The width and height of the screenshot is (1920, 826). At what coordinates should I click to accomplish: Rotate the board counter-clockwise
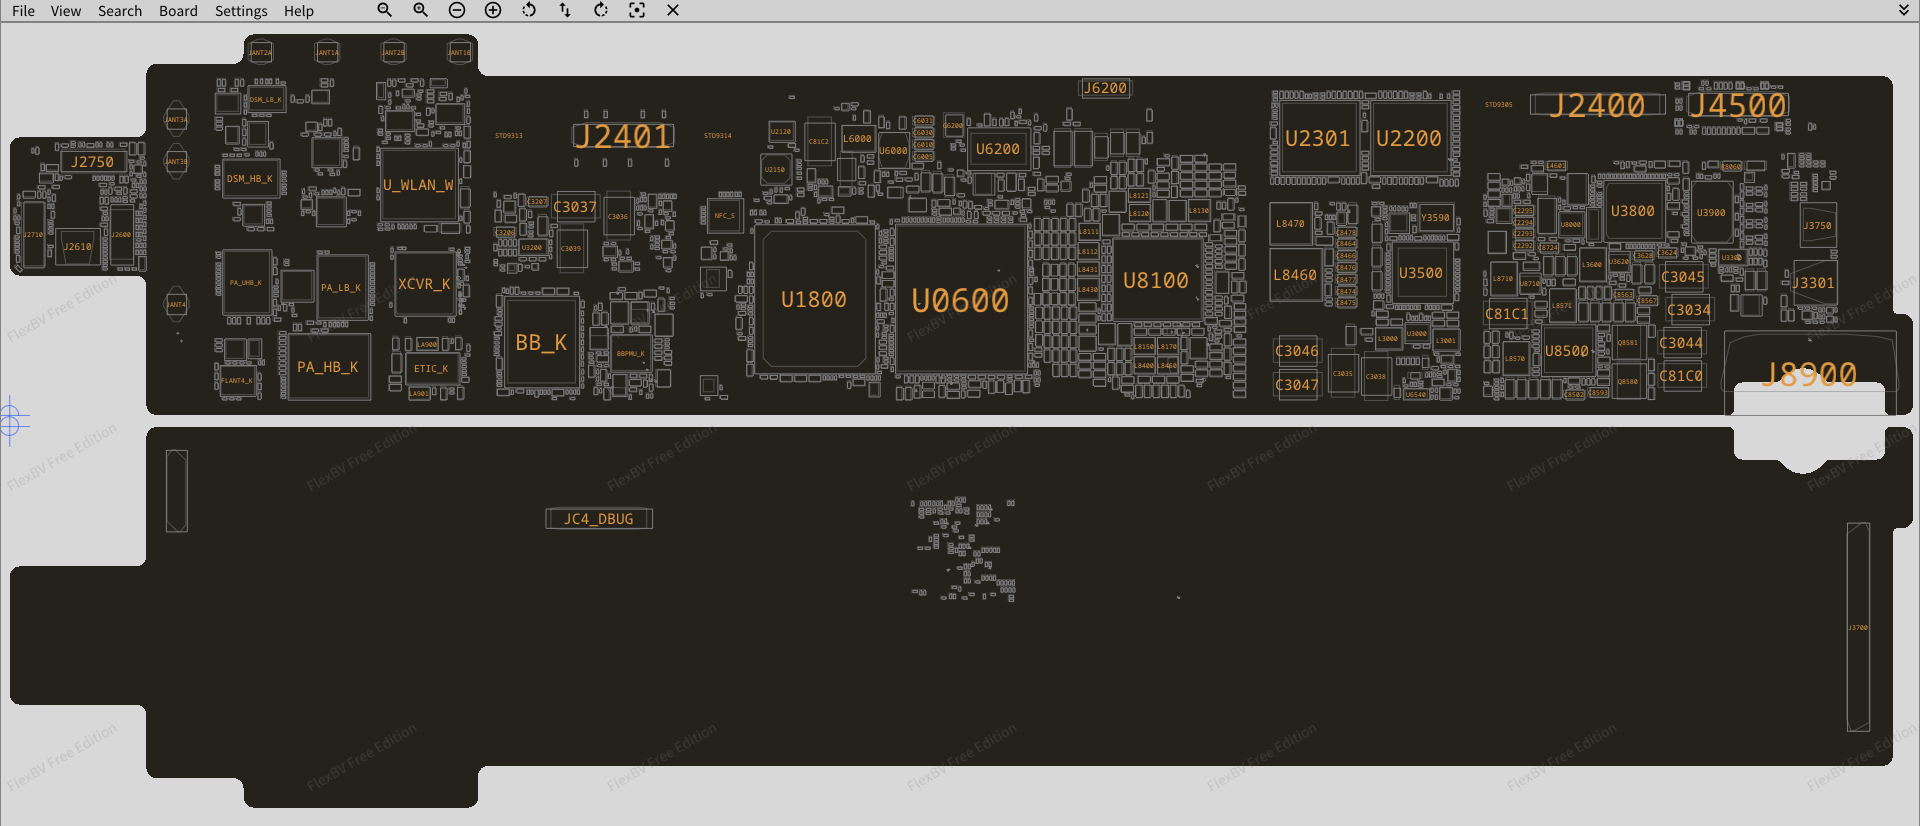click(x=529, y=10)
